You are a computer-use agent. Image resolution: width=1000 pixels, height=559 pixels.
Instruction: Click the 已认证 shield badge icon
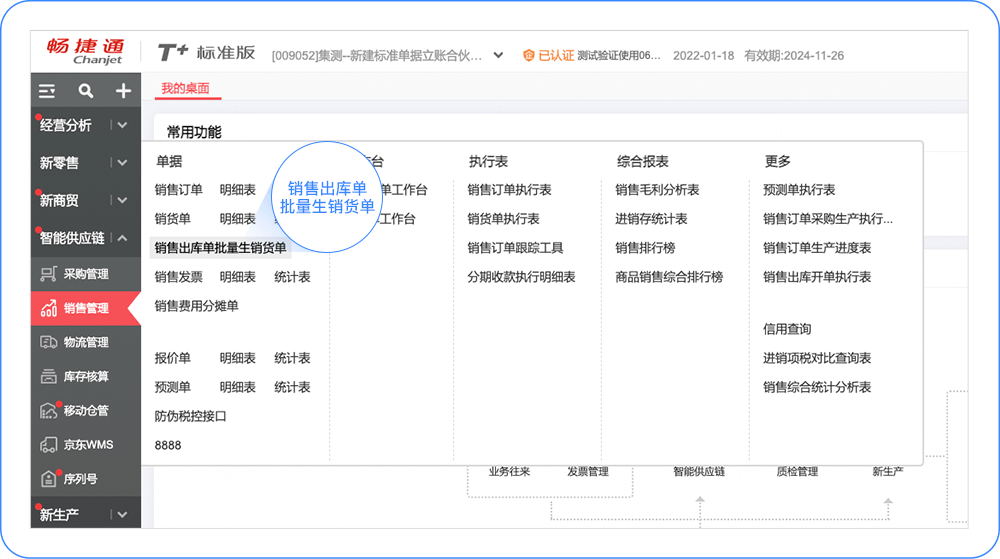[528, 55]
